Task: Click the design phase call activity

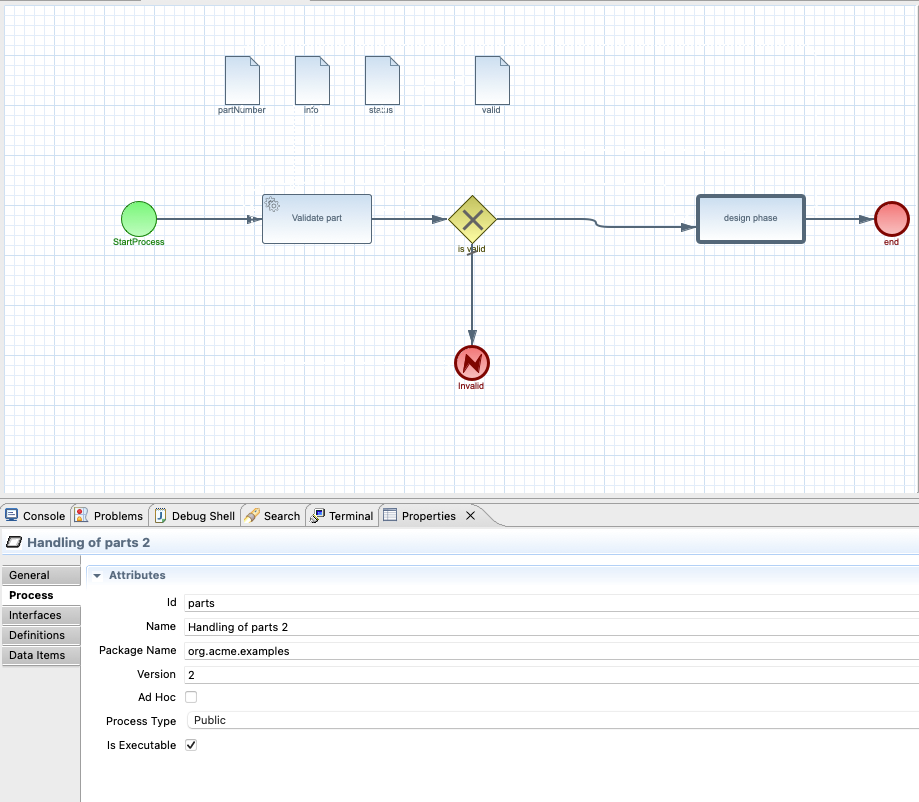Action: coord(750,218)
